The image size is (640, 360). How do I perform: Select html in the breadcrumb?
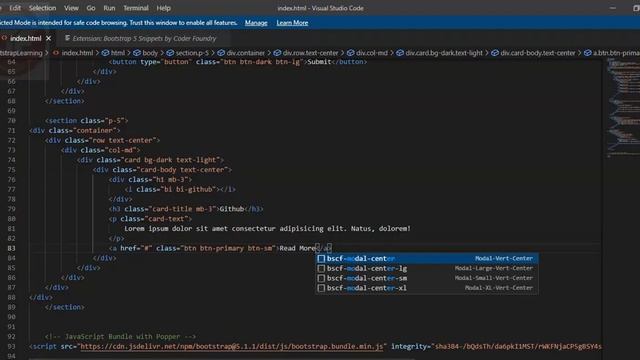(x=118, y=53)
